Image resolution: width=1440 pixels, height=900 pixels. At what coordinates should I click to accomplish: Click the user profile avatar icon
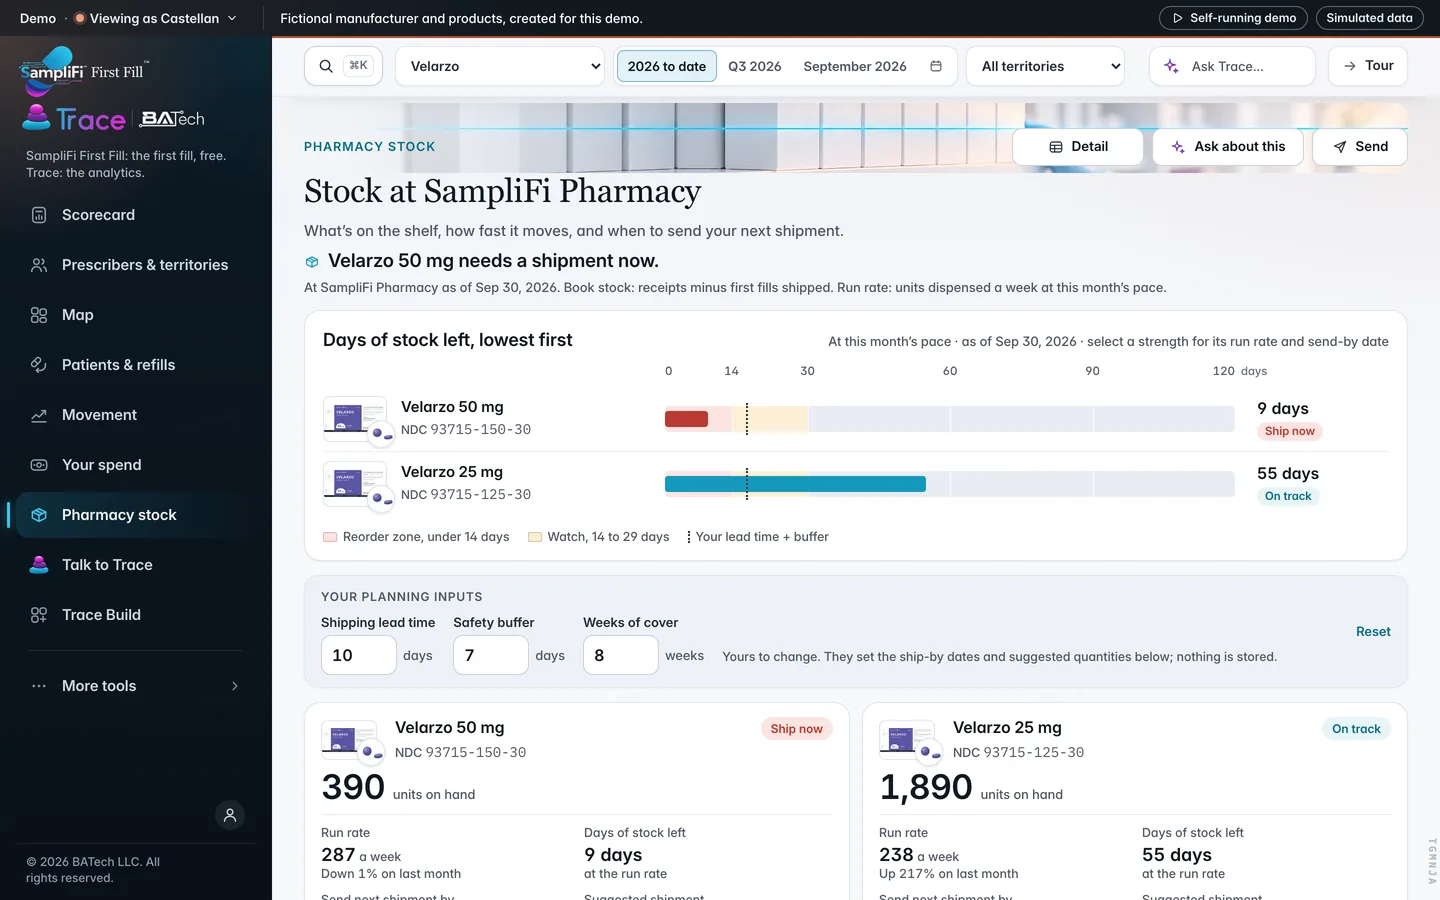pyautogui.click(x=230, y=815)
